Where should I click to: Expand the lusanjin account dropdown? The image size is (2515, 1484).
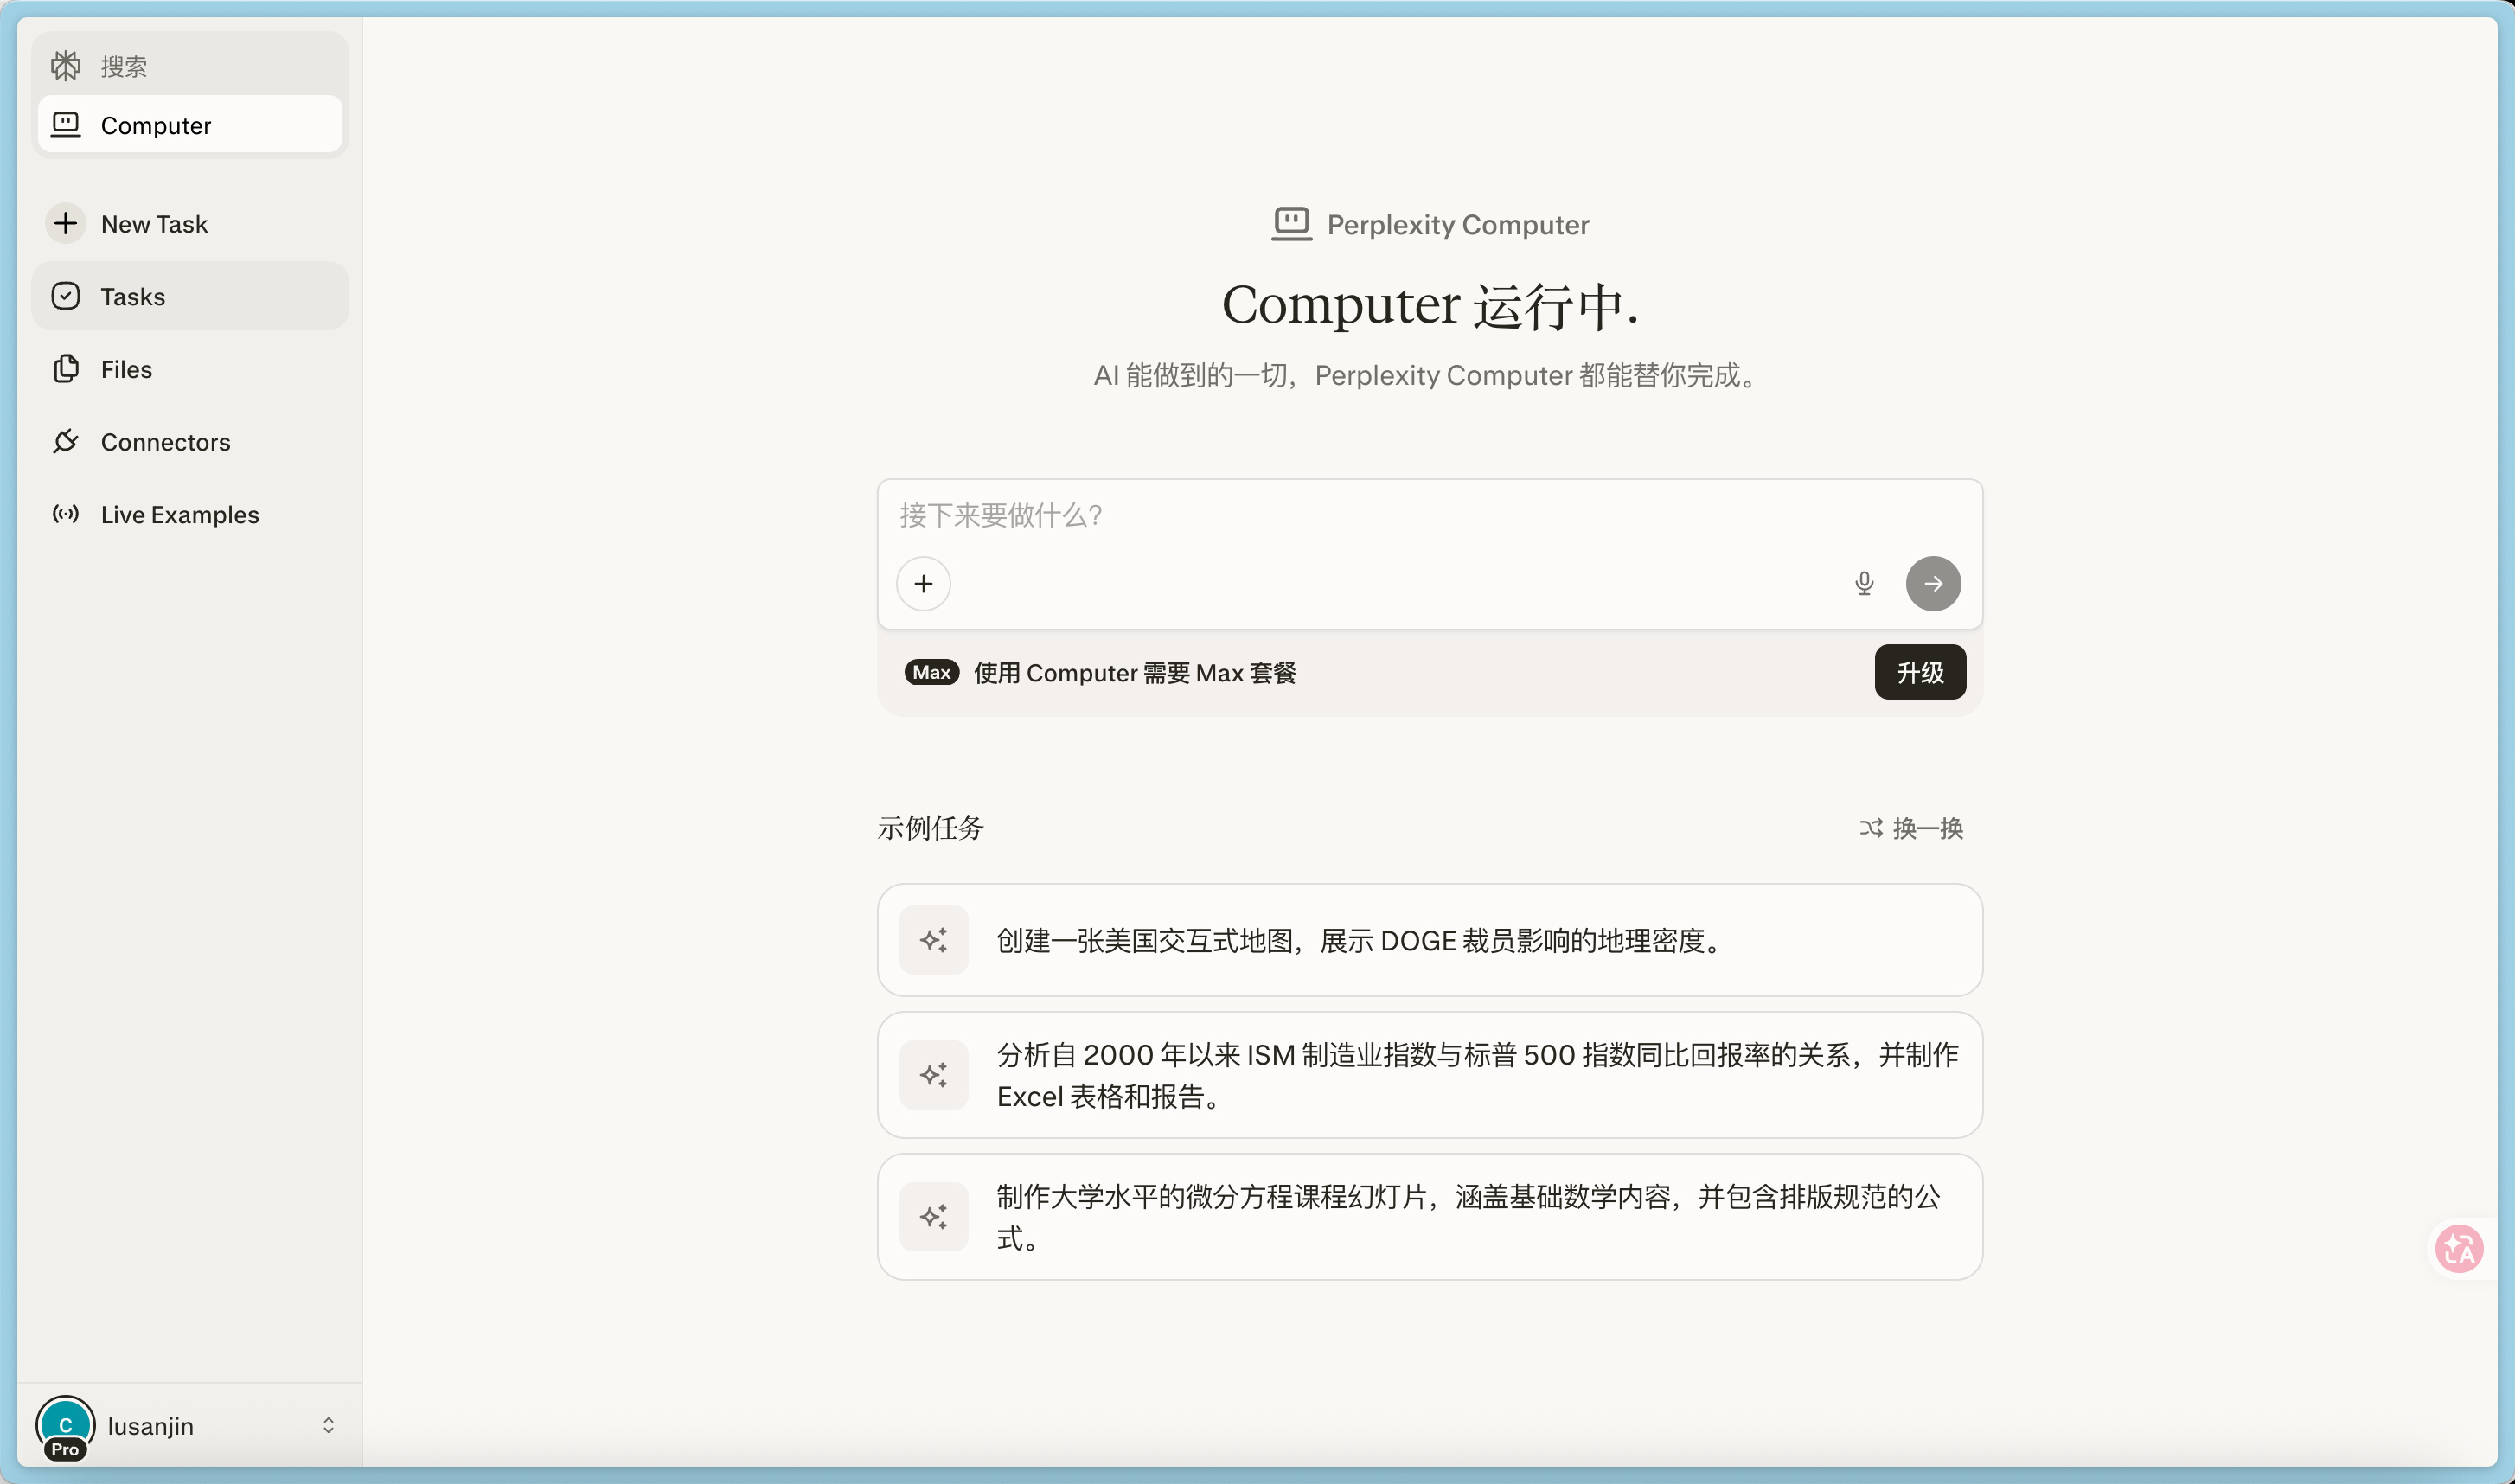(328, 1425)
